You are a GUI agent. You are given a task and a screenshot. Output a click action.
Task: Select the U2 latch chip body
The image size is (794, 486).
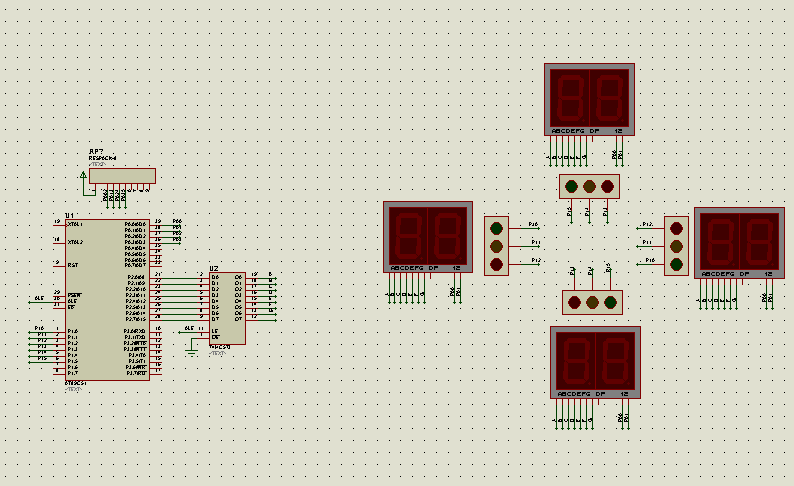(227, 309)
